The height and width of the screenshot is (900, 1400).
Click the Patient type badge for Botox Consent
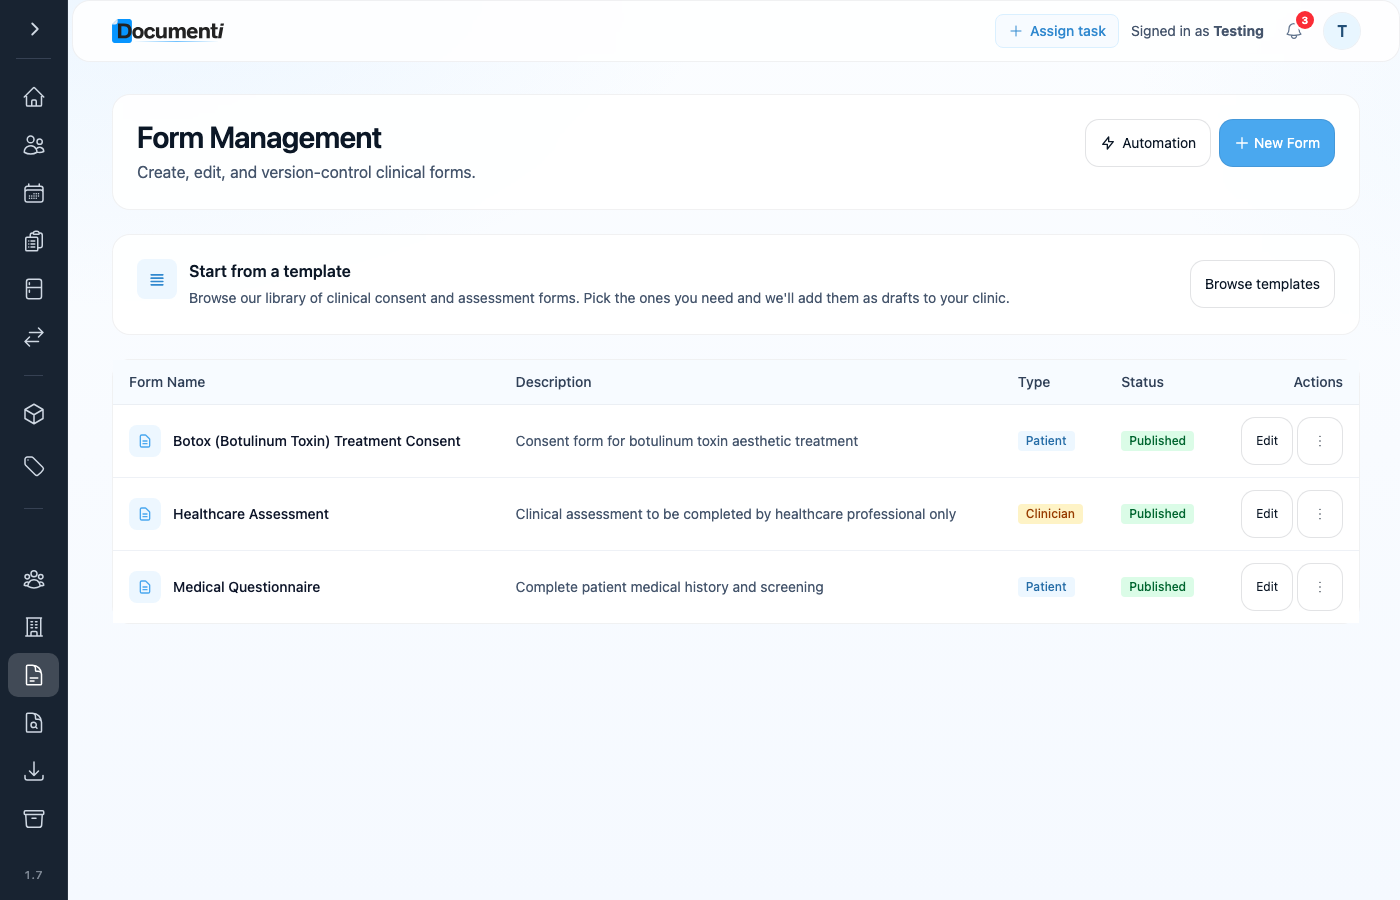pyautogui.click(x=1046, y=441)
